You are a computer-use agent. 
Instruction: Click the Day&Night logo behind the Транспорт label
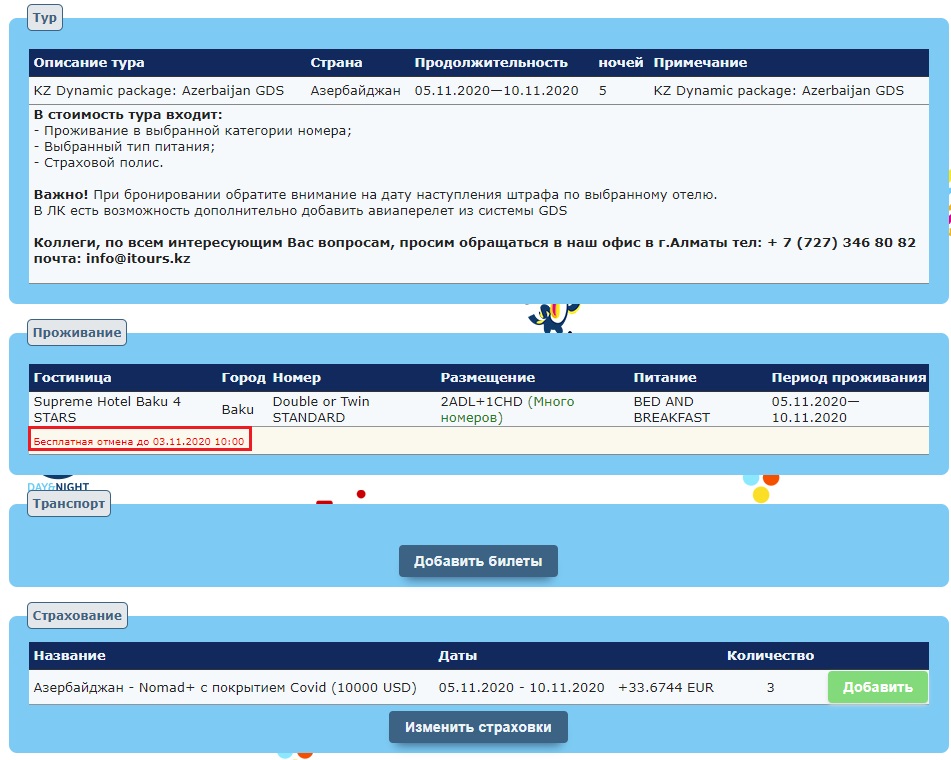pos(59,480)
